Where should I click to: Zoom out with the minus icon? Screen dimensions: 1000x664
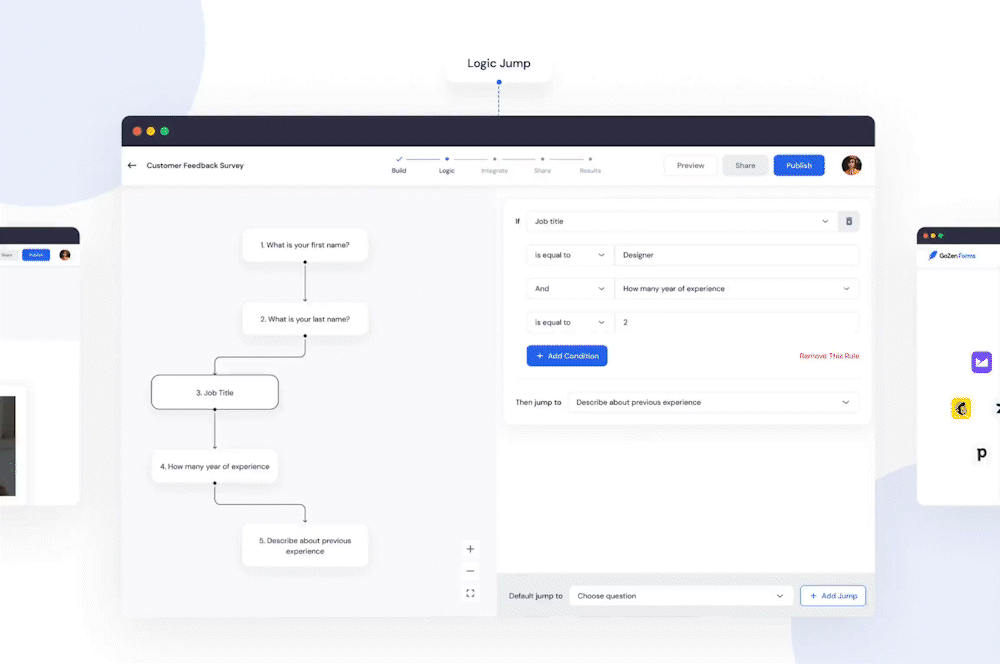click(x=470, y=571)
